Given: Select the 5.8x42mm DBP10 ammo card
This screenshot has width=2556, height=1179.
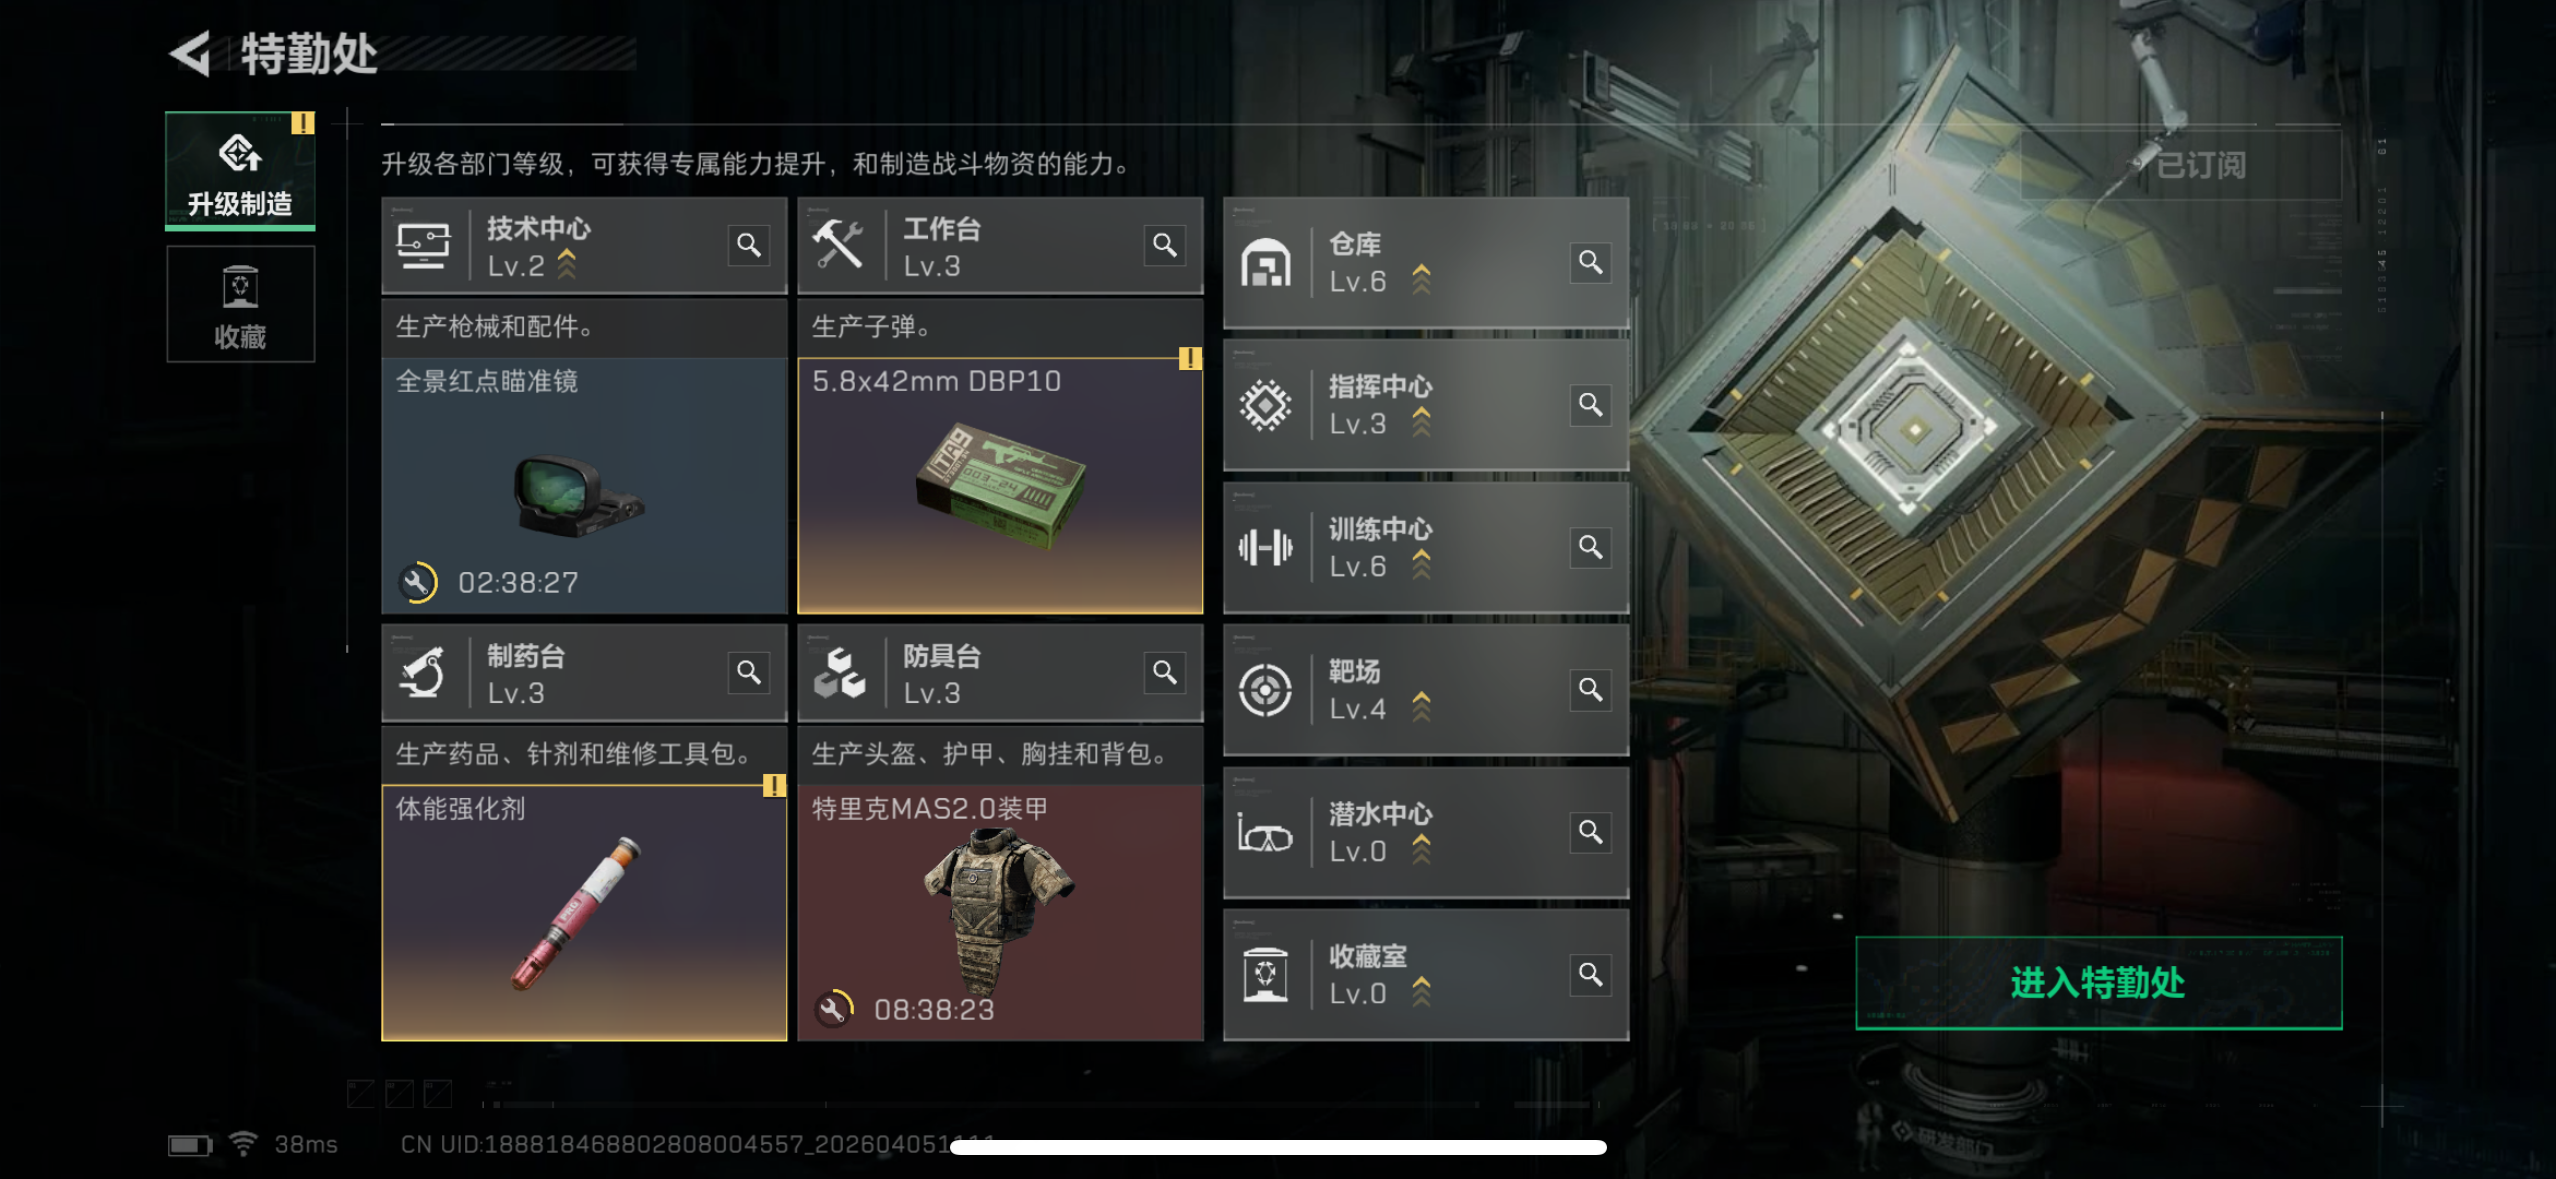Looking at the screenshot, I should pyautogui.click(x=1000, y=486).
